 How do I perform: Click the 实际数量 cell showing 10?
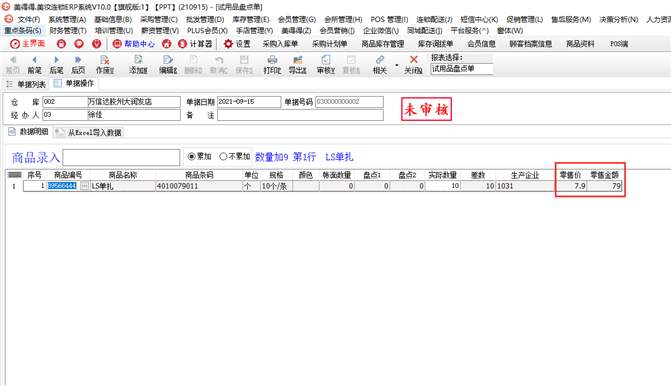point(443,186)
